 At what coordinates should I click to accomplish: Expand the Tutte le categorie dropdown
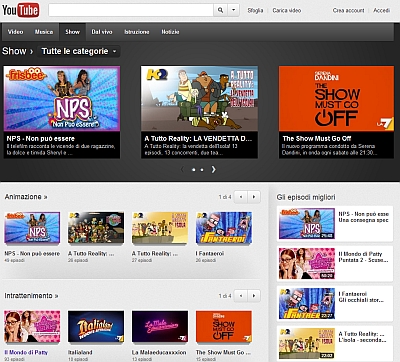[x=79, y=51]
